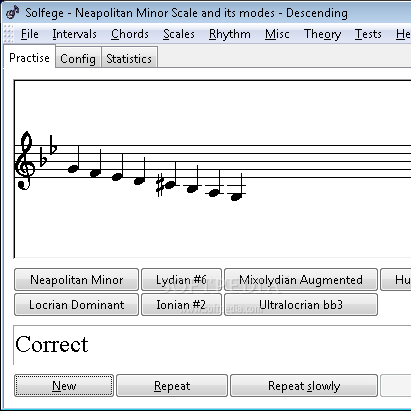The width and height of the screenshot is (411, 411).
Task: Click the Solfege app icon in title bar
Action: 13,13
